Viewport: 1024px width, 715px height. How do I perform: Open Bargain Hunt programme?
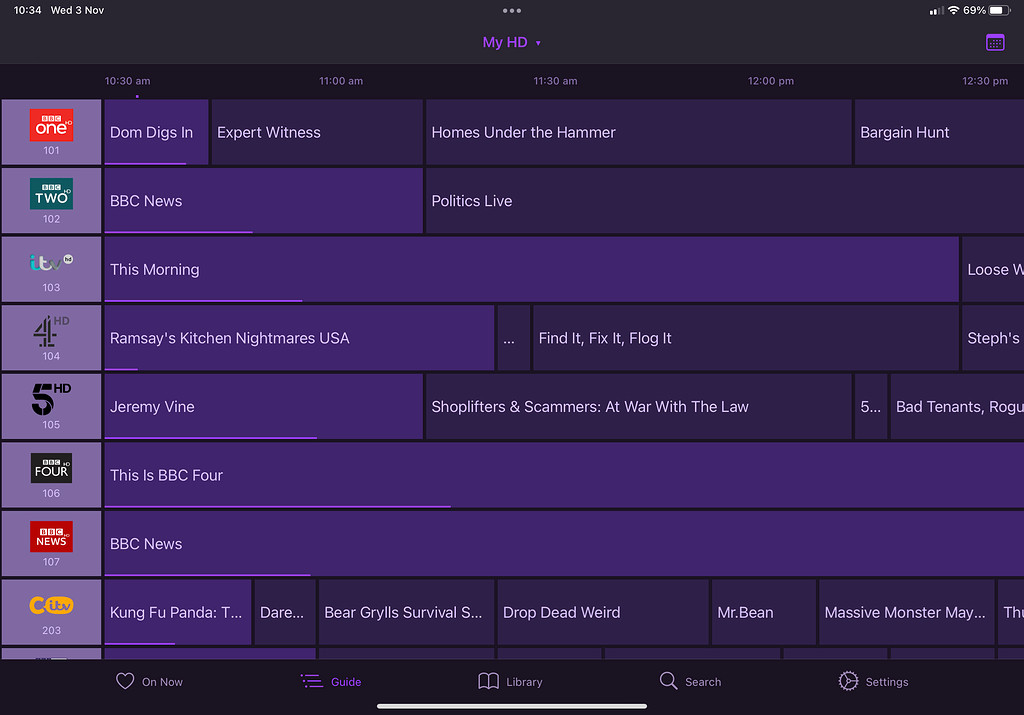(x=939, y=132)
